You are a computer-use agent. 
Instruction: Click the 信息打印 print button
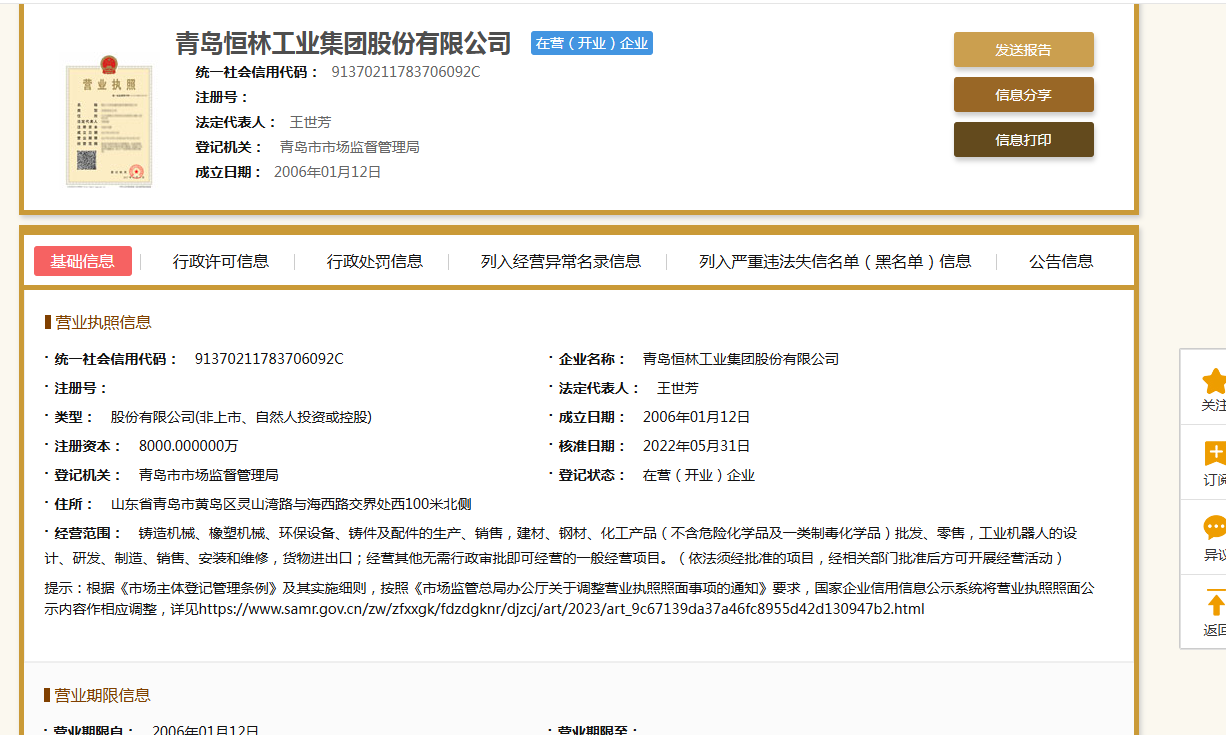1023,140
